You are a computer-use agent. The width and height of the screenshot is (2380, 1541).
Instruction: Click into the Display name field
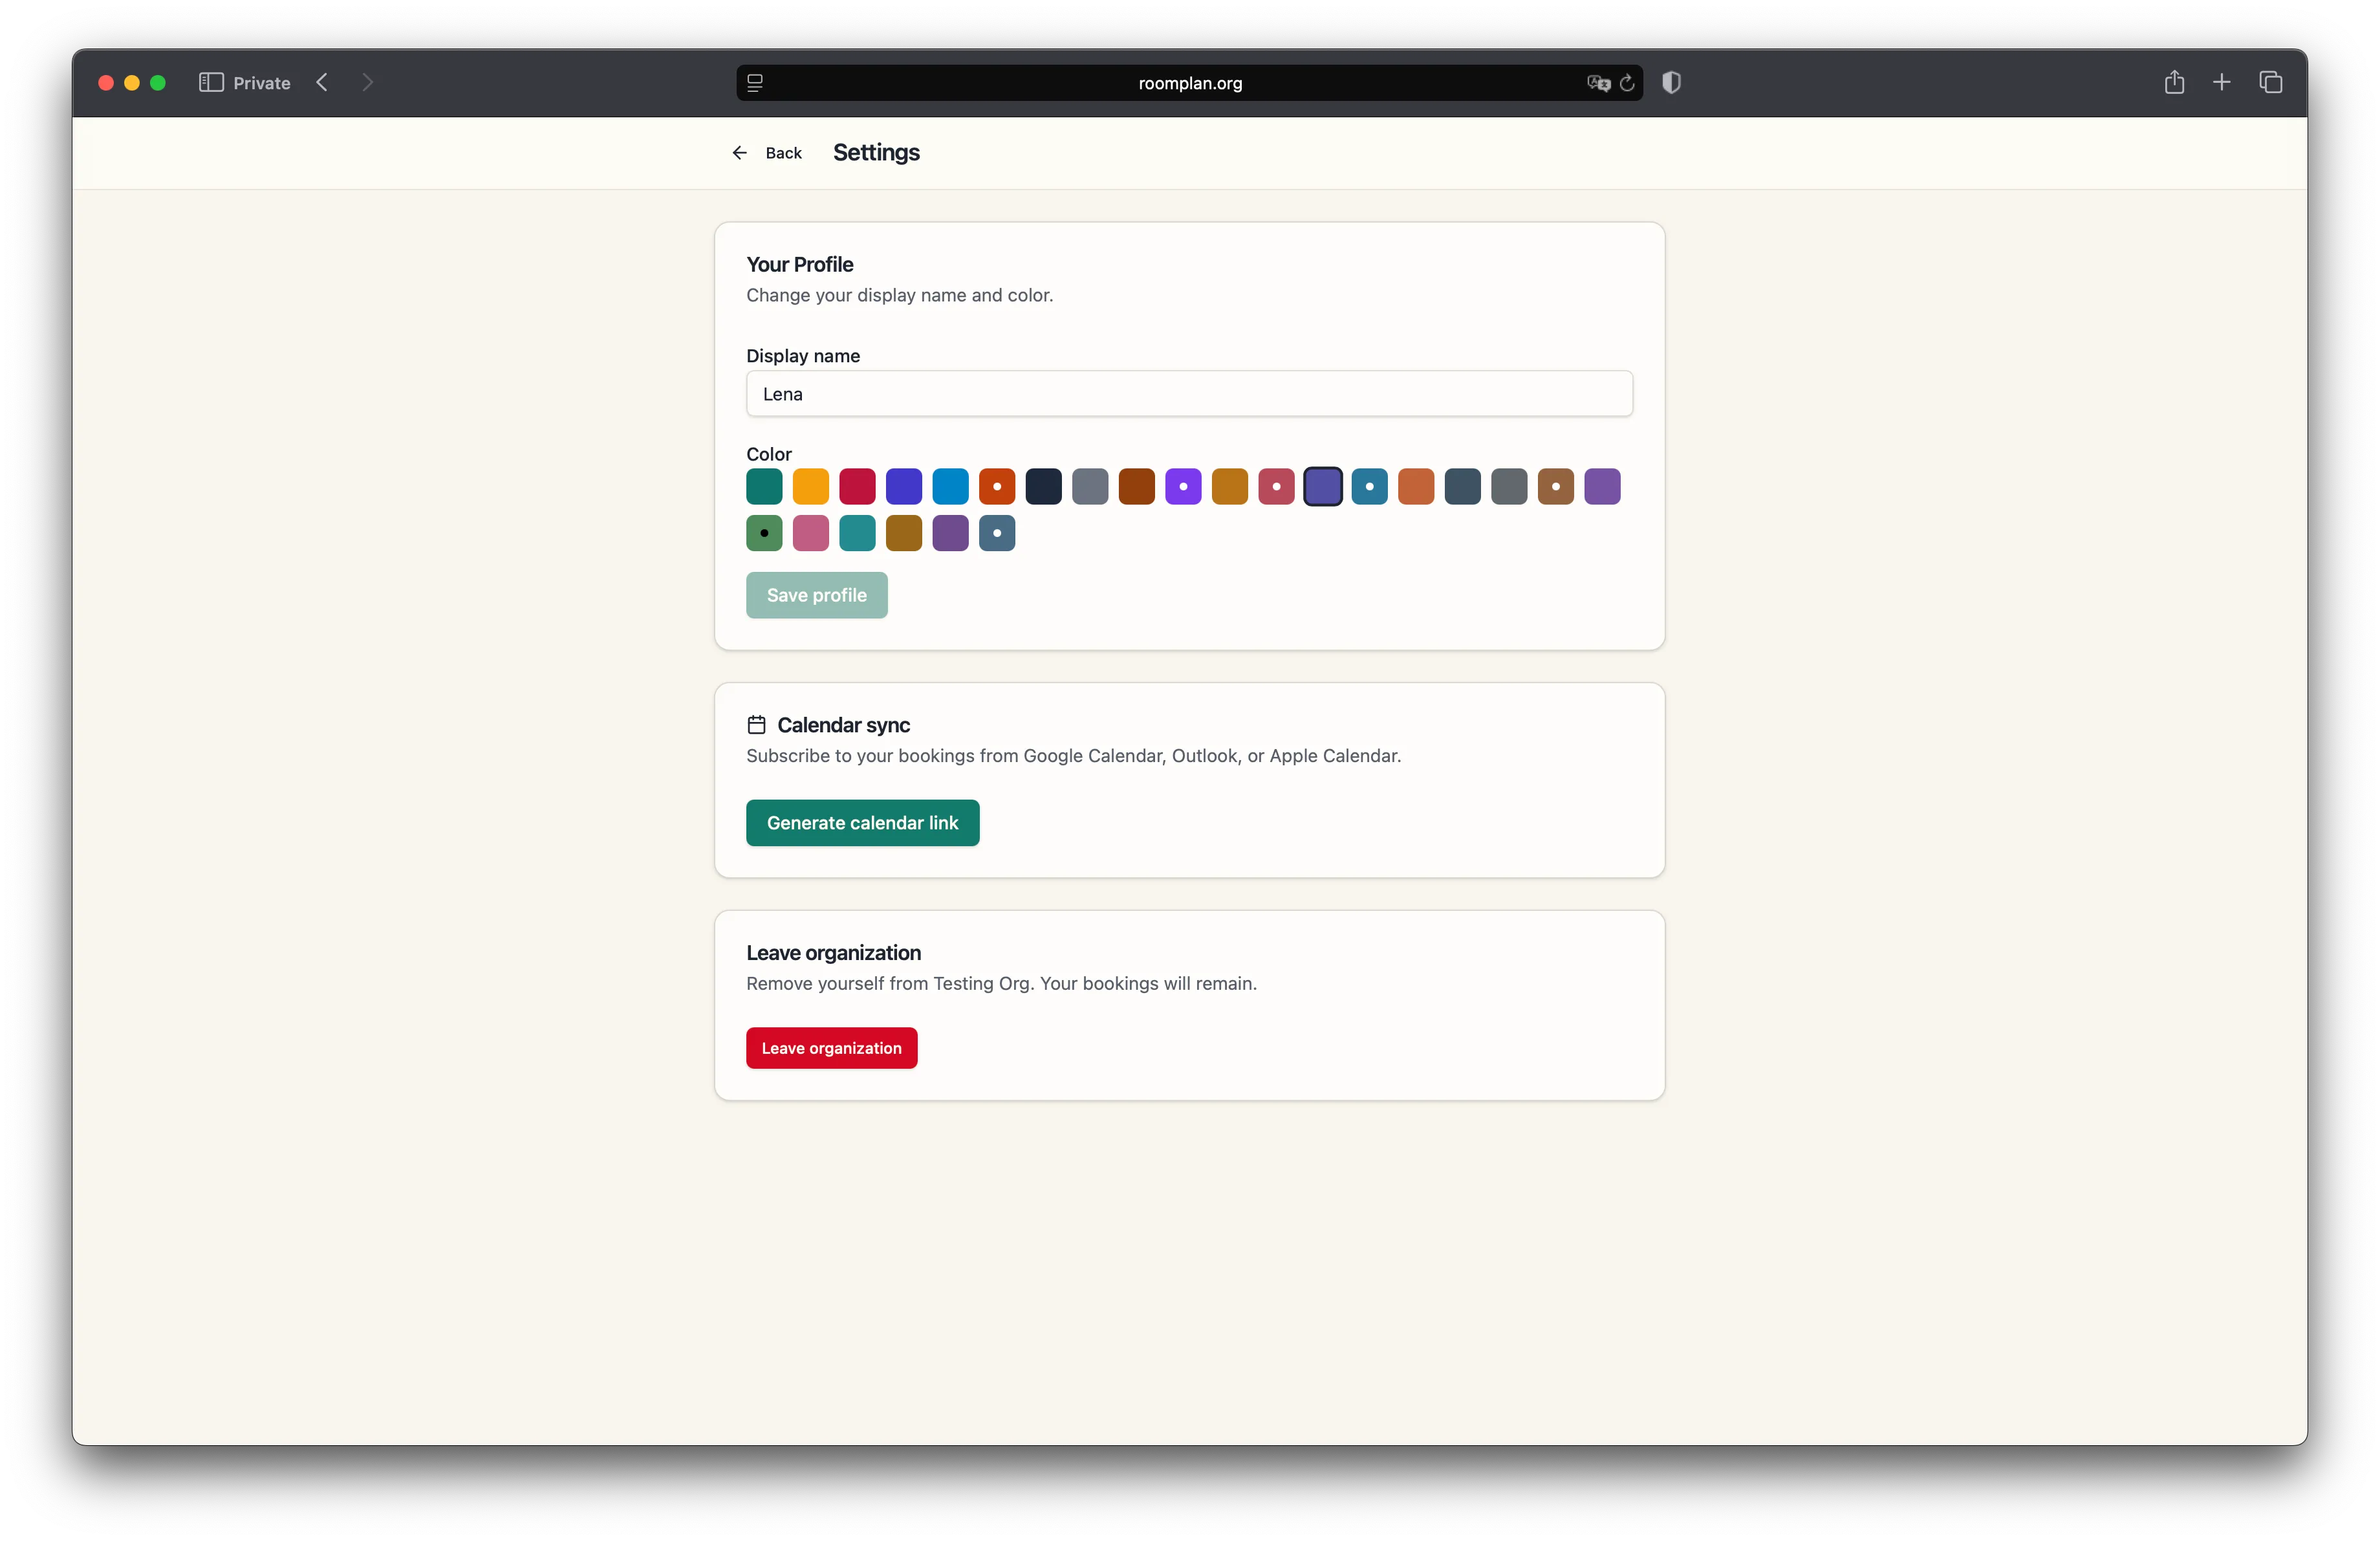coord(1189,394)
